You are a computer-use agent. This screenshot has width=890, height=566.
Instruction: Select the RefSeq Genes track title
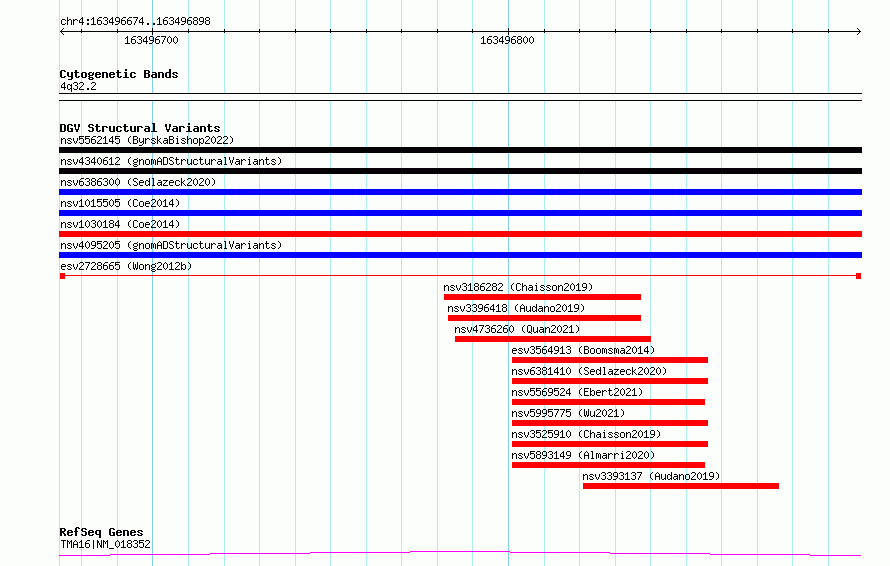(x=101, y=532)
